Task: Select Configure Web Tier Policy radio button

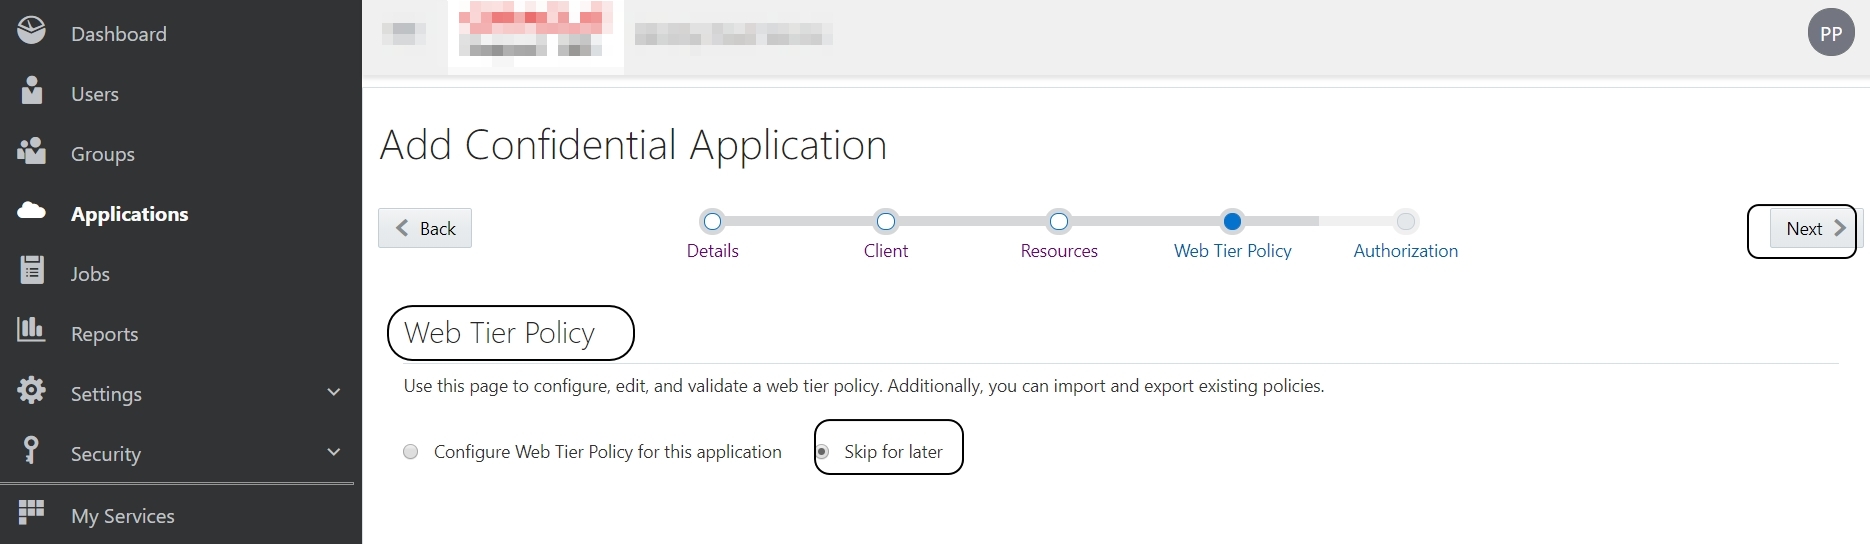Action: [410, 452]
